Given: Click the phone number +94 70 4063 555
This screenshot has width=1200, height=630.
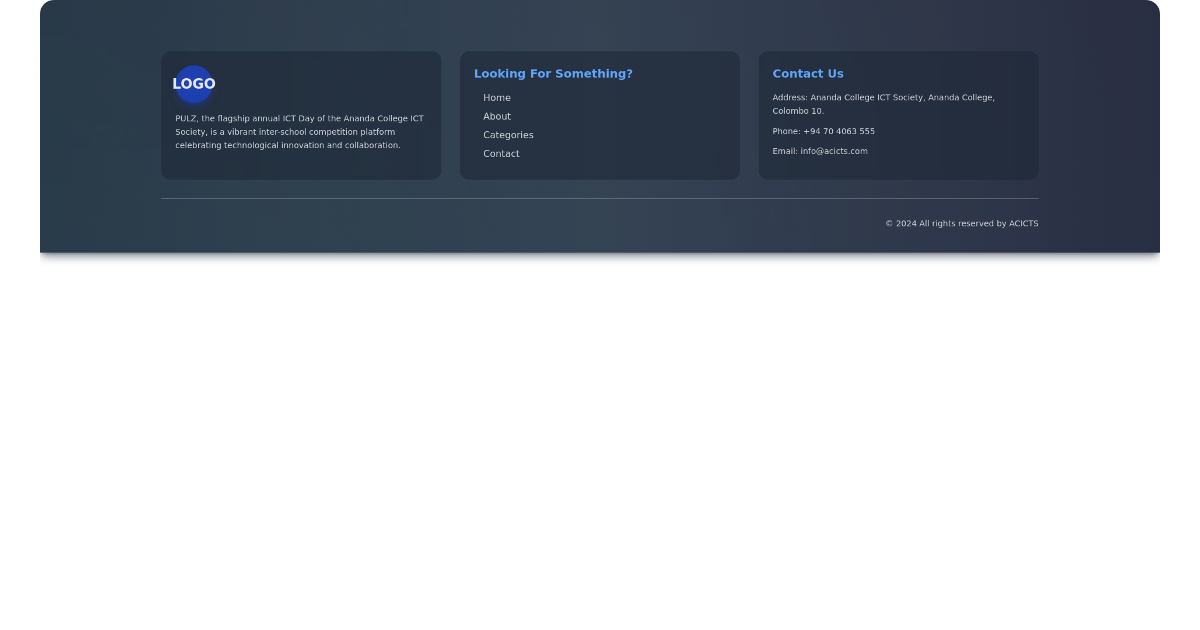Looking at the screenshot, I should (840, 131).
